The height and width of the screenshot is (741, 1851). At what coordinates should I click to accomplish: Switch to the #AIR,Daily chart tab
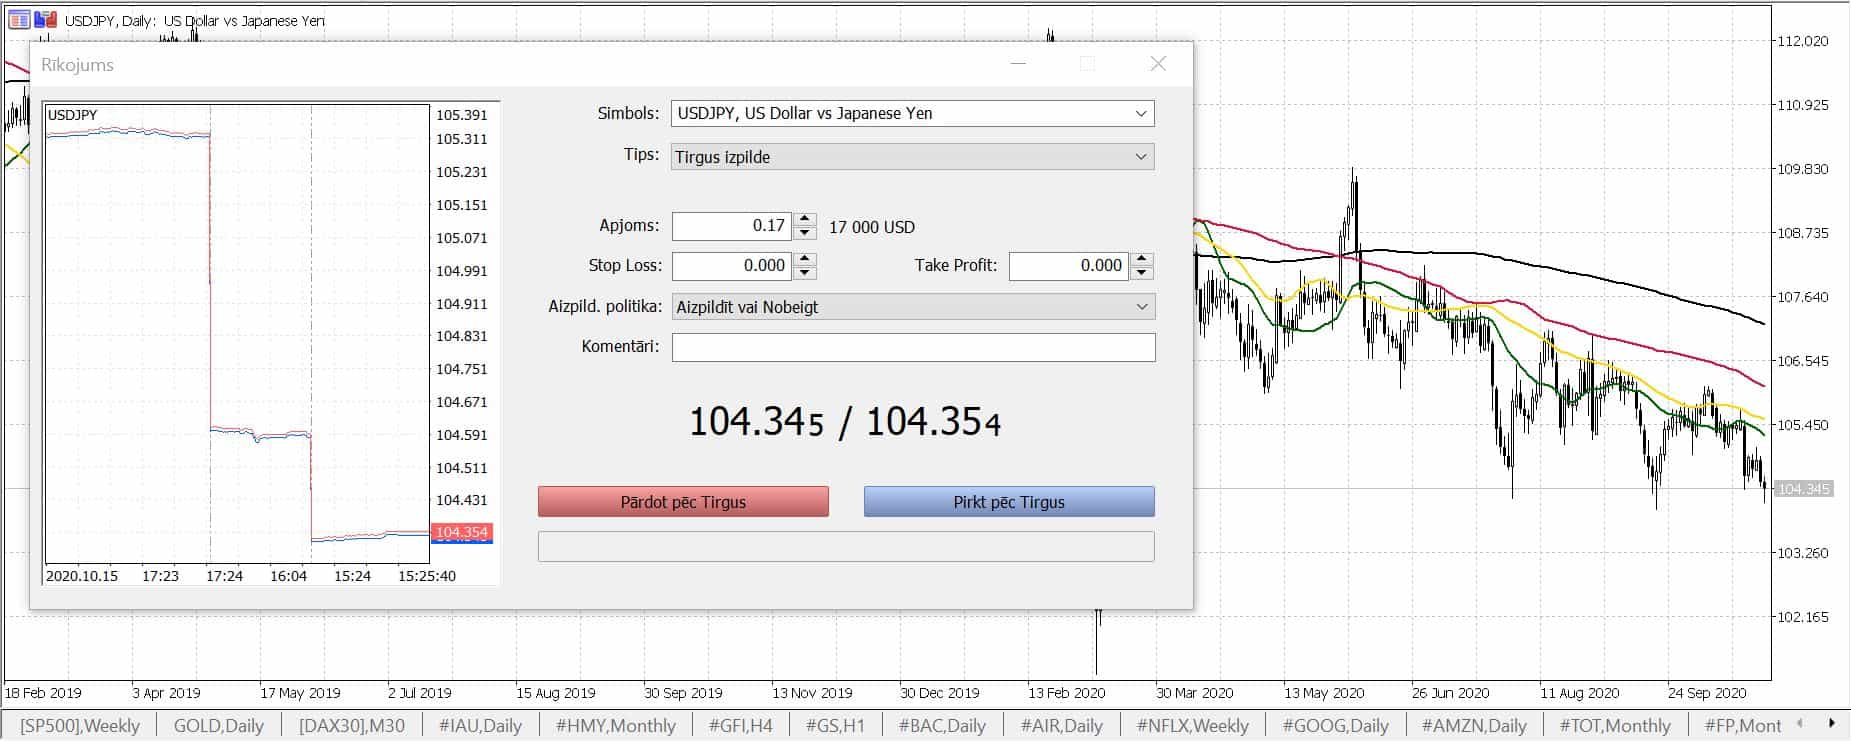[1061, 726]
